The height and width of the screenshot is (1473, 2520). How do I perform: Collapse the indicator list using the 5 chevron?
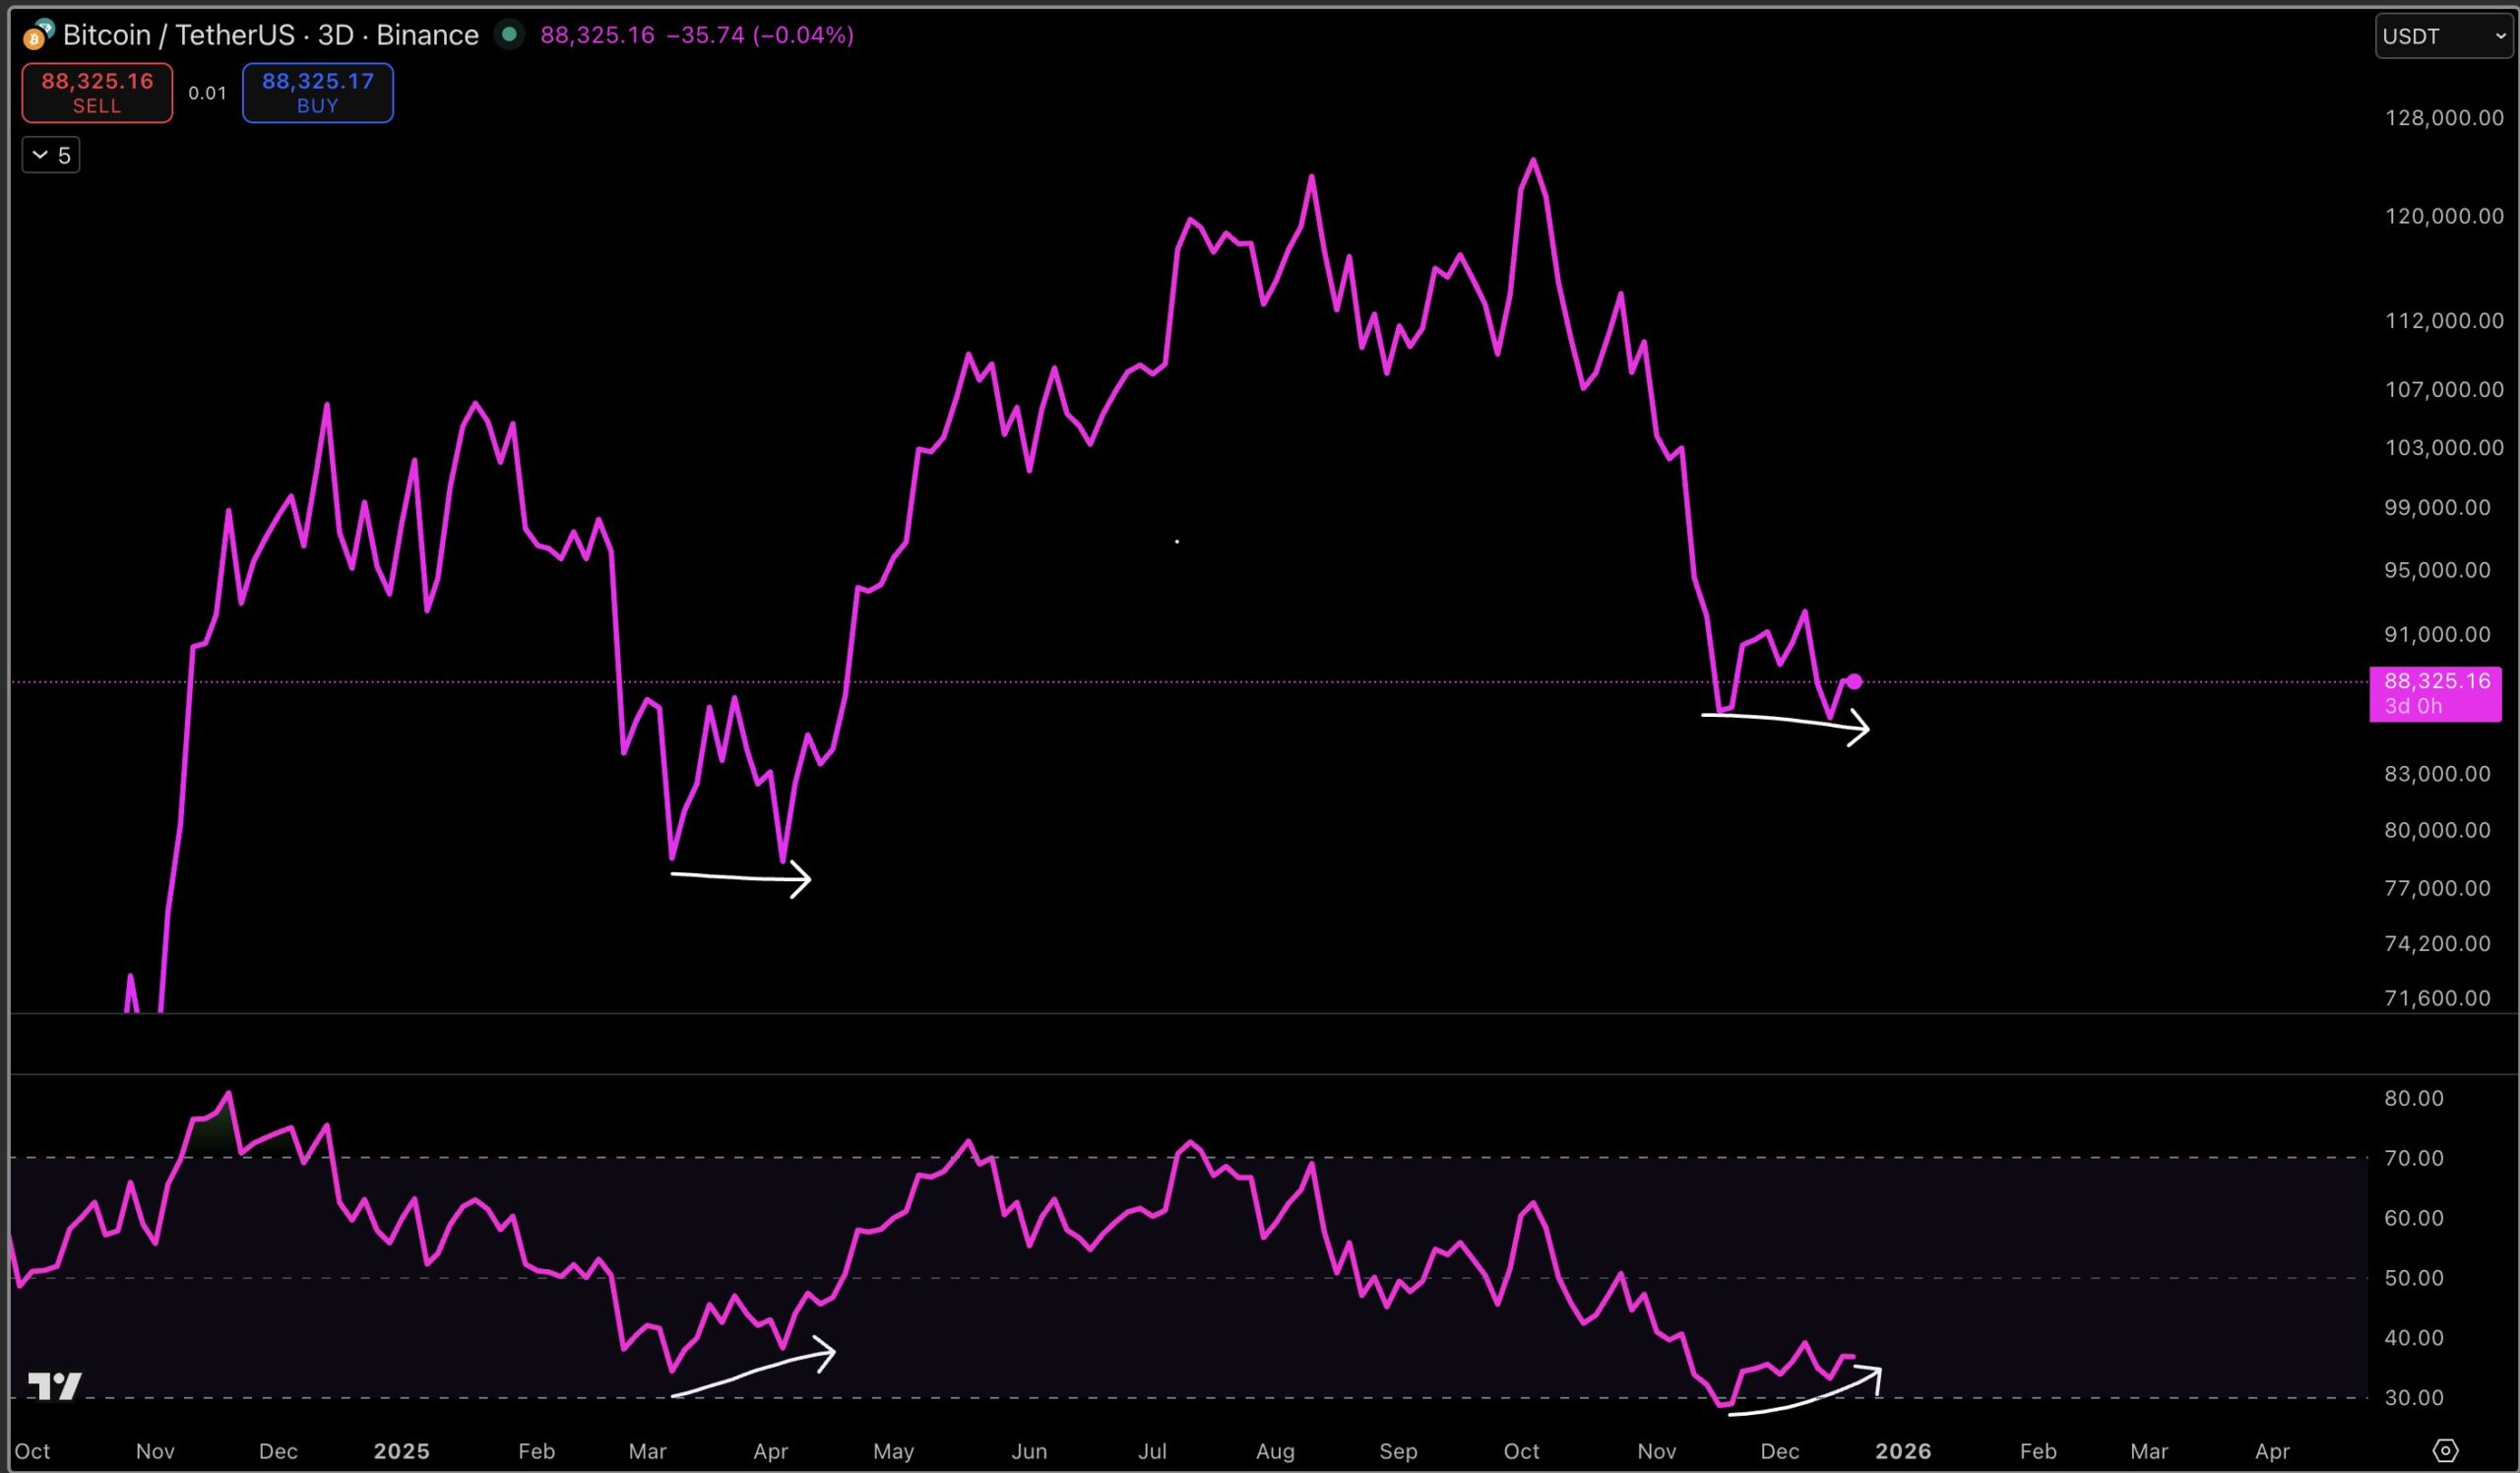click(x=50, y=155)
